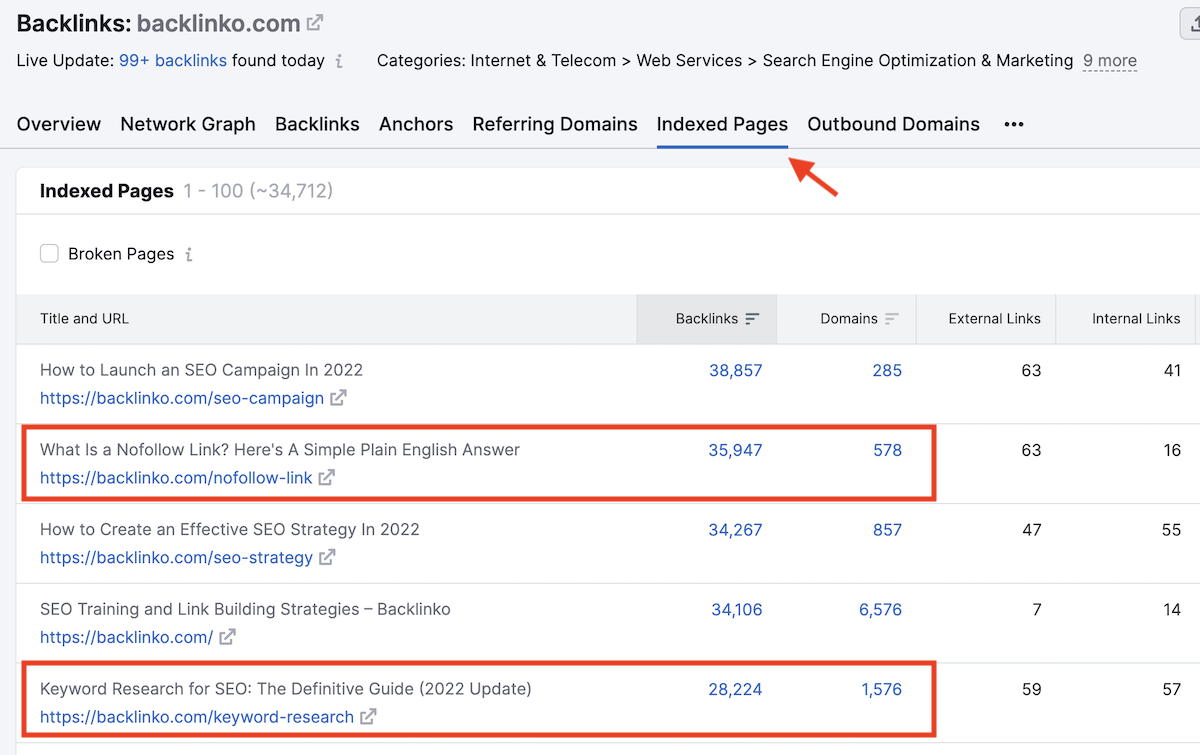Open the 6,576 domains count link
This screenshot has height=755, width=1200.
880,609
